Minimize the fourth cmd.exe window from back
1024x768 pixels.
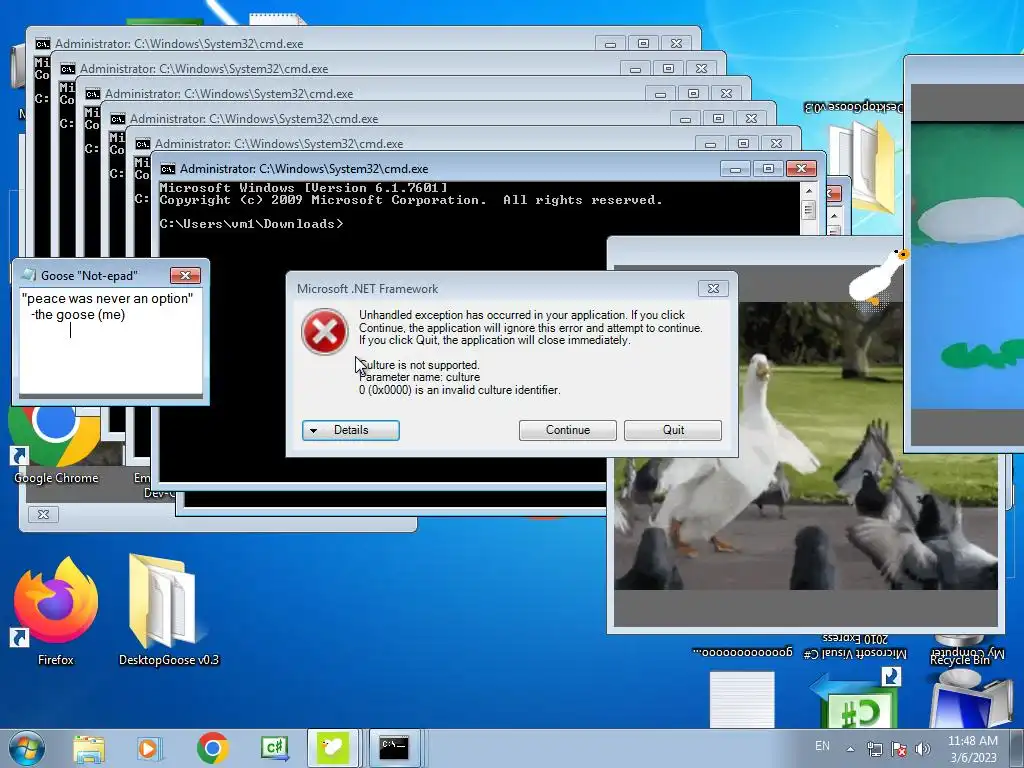pos(685,119)
